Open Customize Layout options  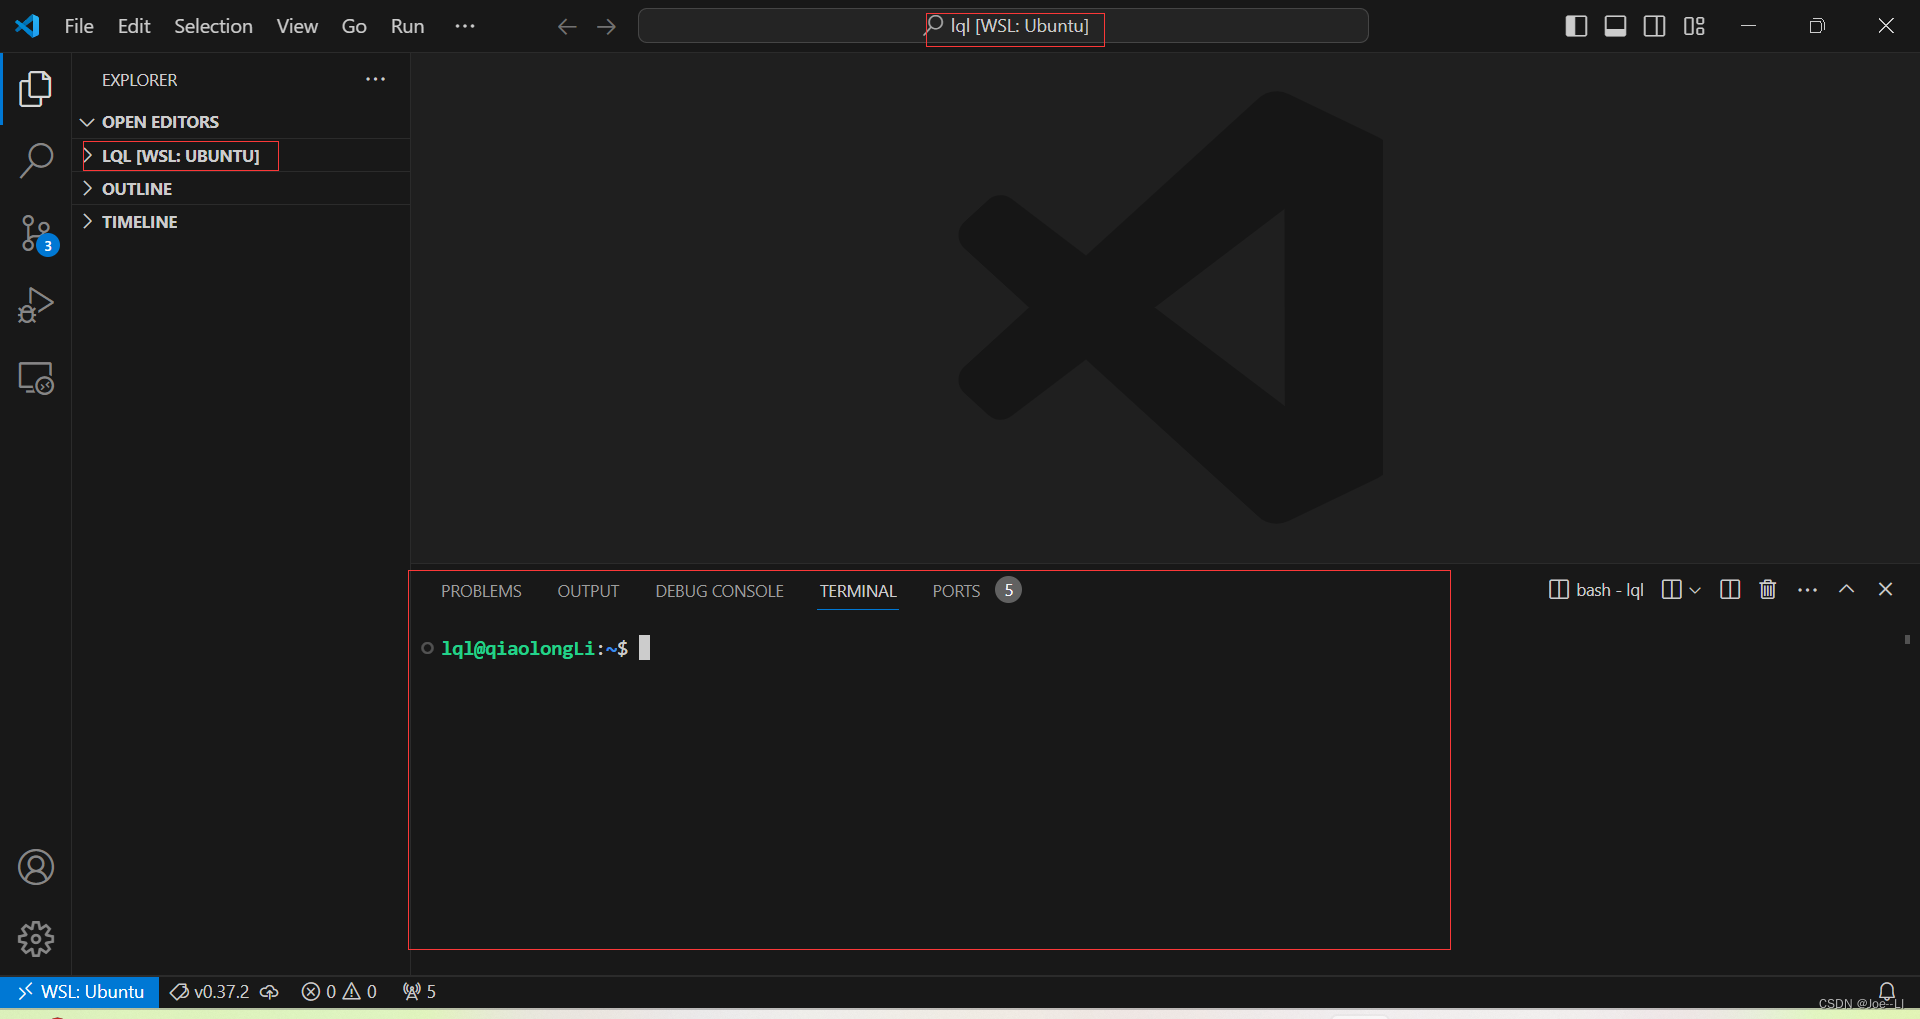(1694, 26)
